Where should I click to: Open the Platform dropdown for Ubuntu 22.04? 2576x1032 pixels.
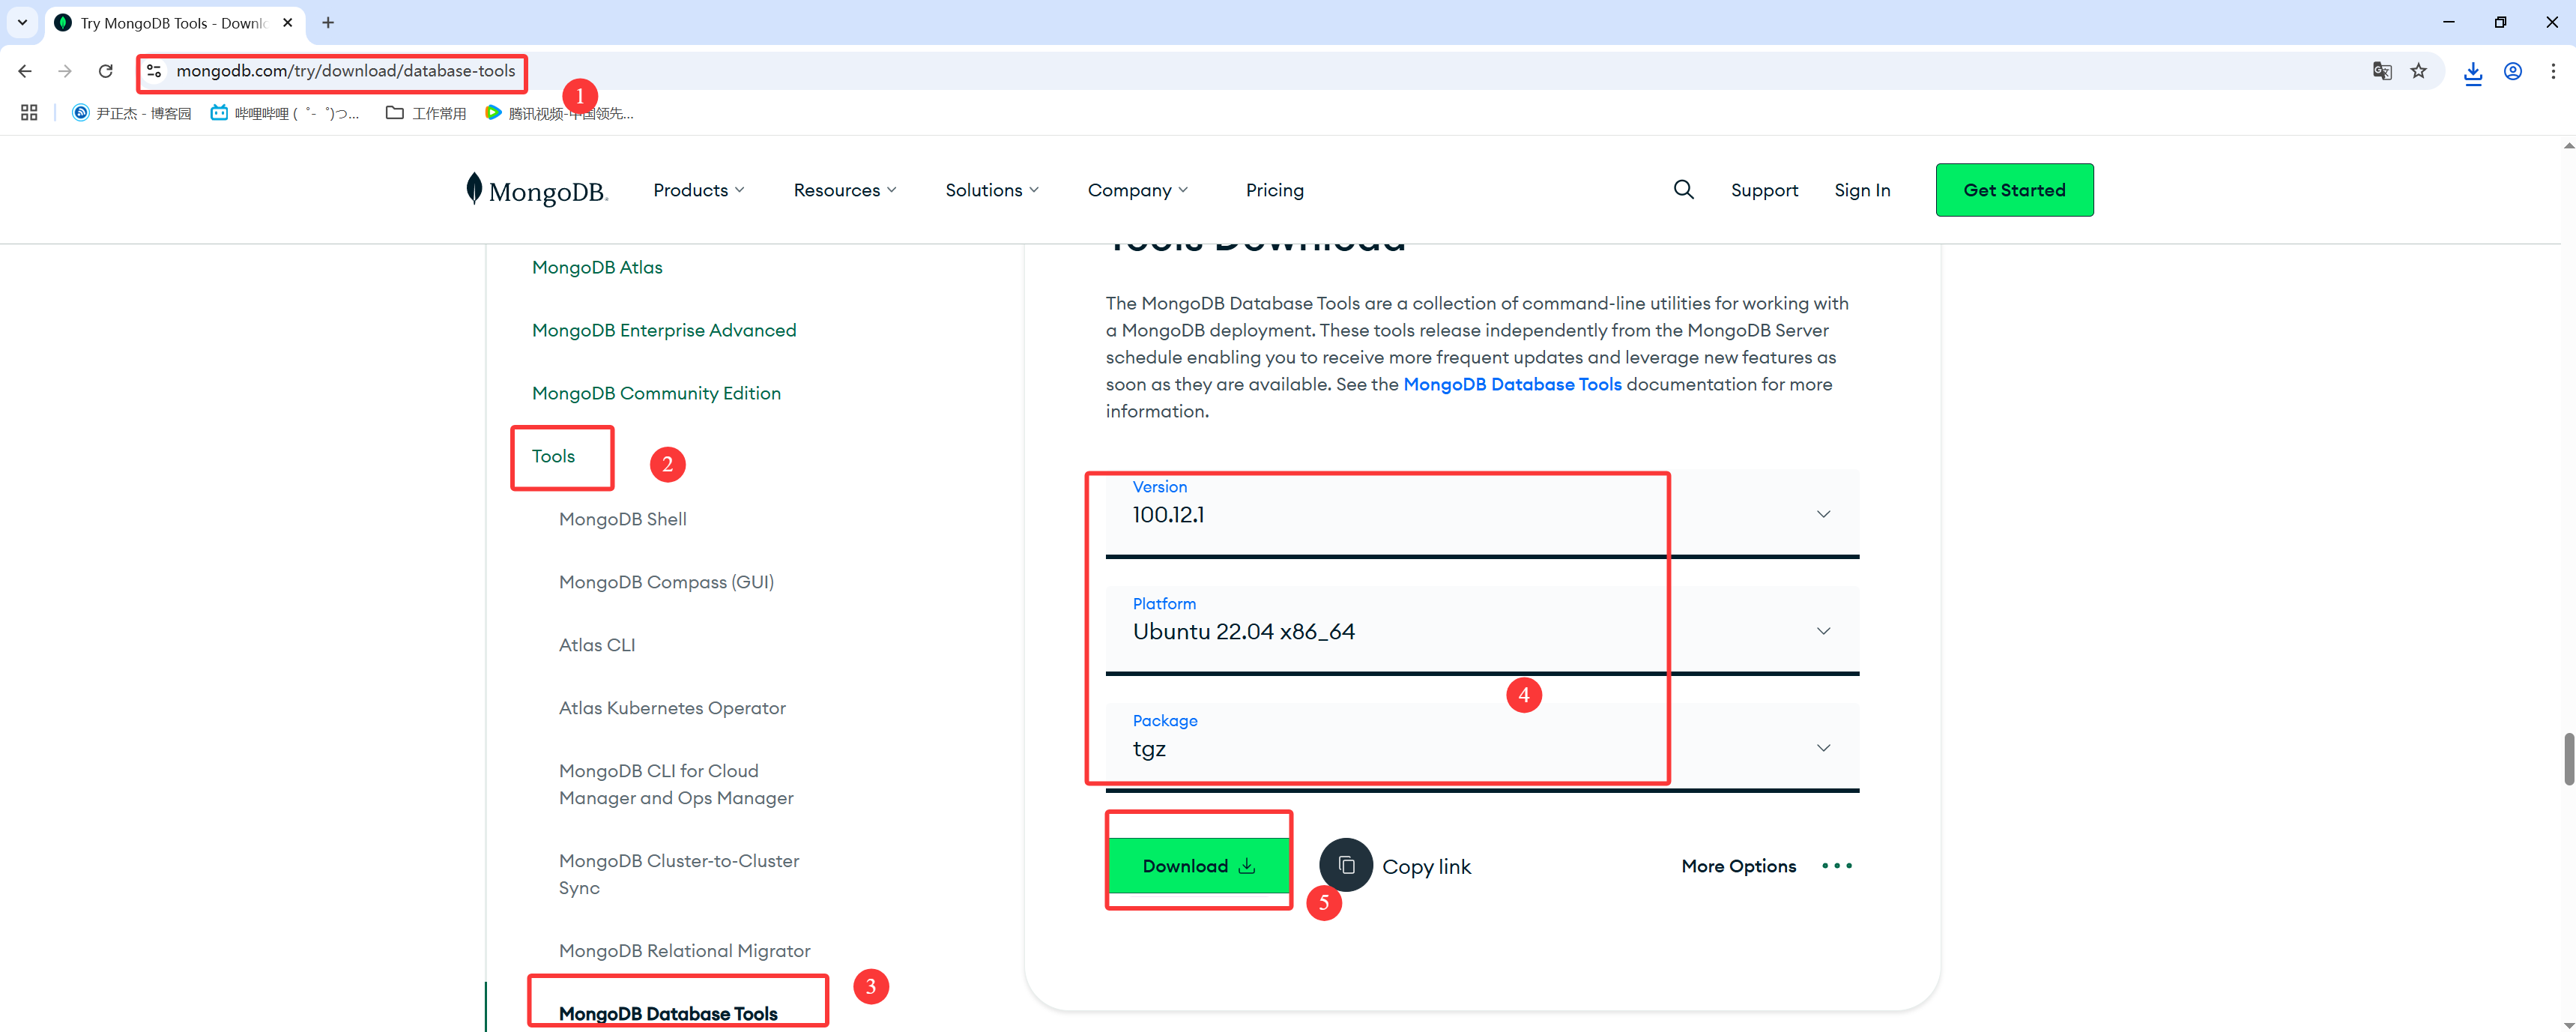[1822, 630]
